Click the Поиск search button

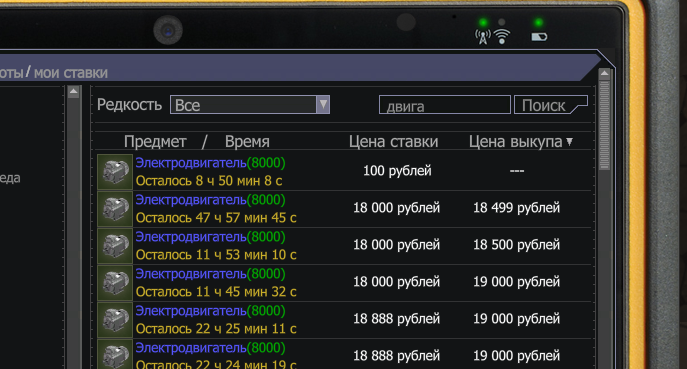click(x=551, y=105)
